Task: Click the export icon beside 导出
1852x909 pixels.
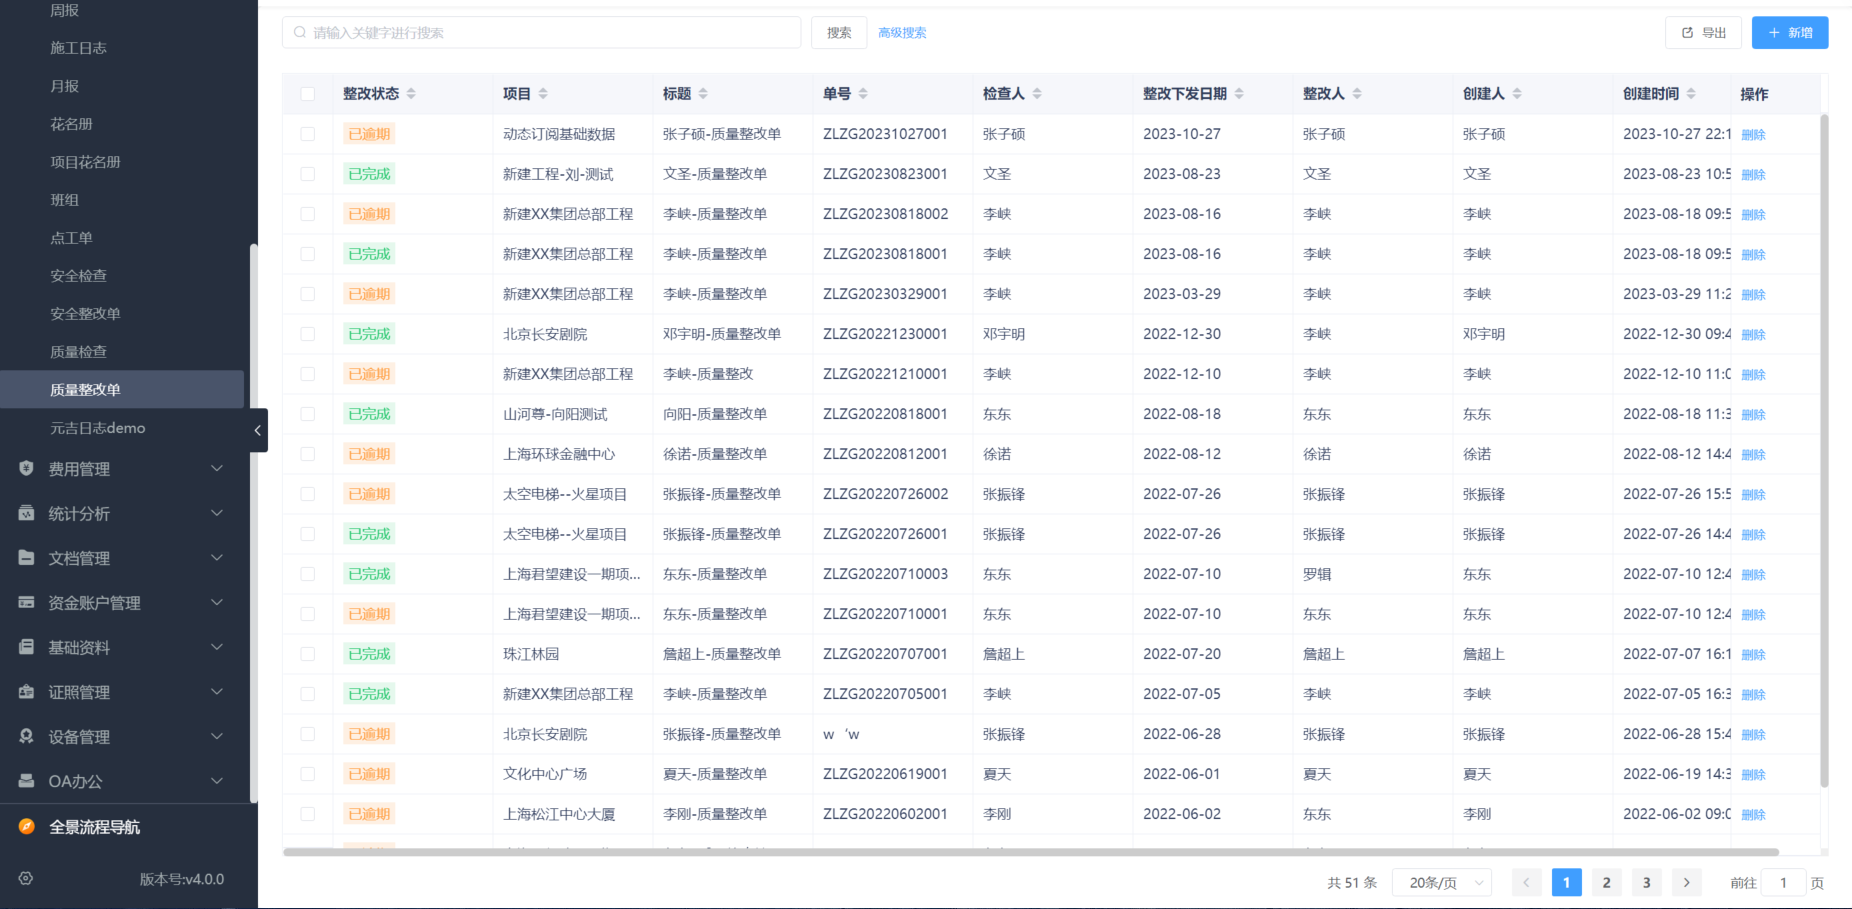Action: pyautogui.click(x=1685, y=32)
